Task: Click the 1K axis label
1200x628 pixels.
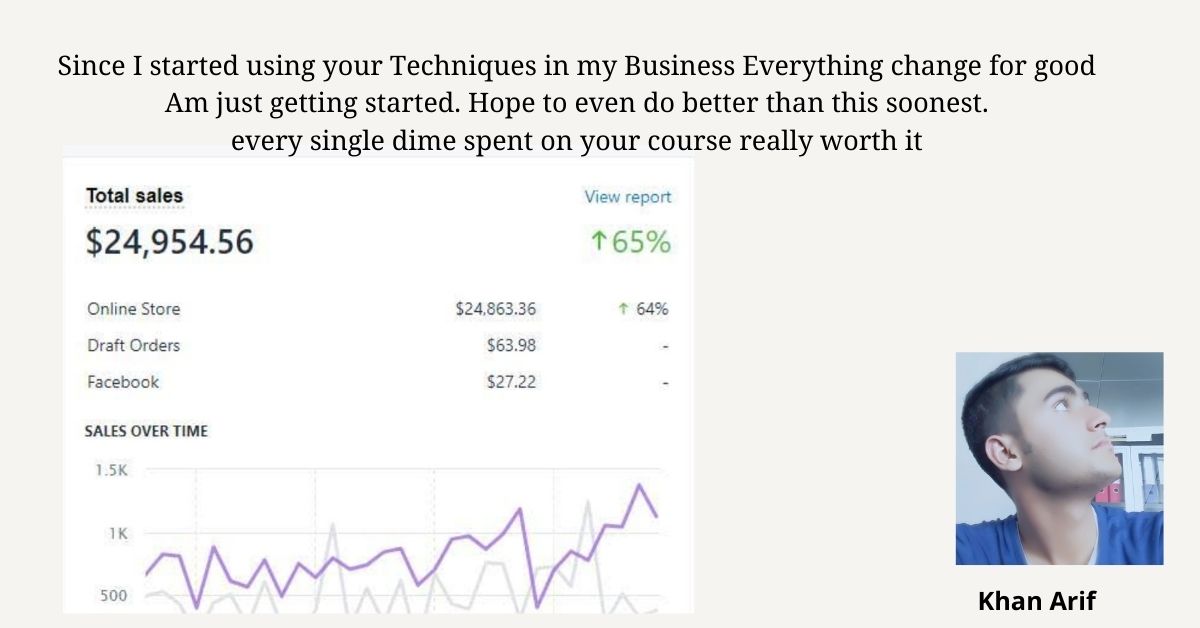Action: 118,533
